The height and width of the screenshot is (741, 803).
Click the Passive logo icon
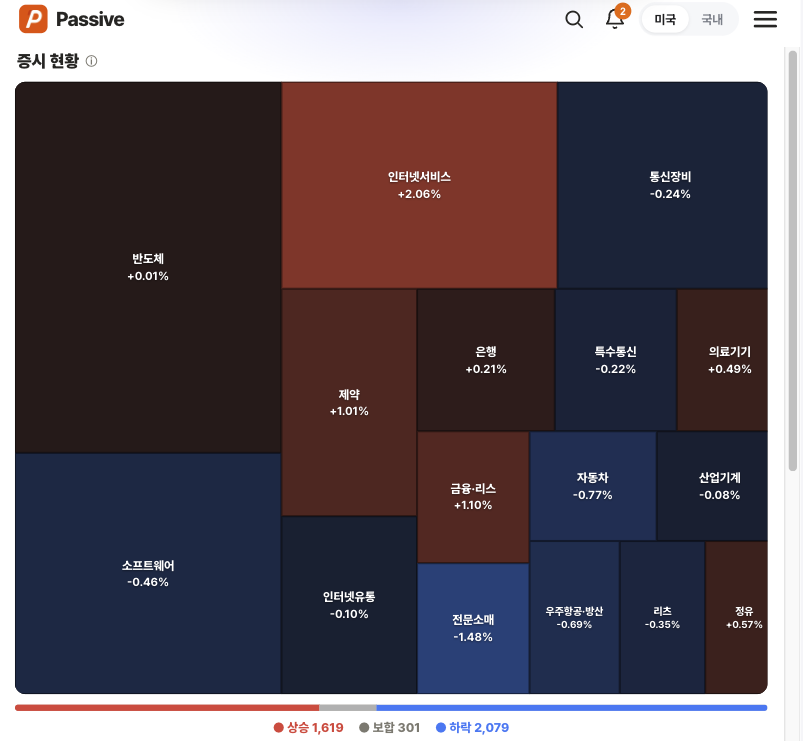coord(33,19)
